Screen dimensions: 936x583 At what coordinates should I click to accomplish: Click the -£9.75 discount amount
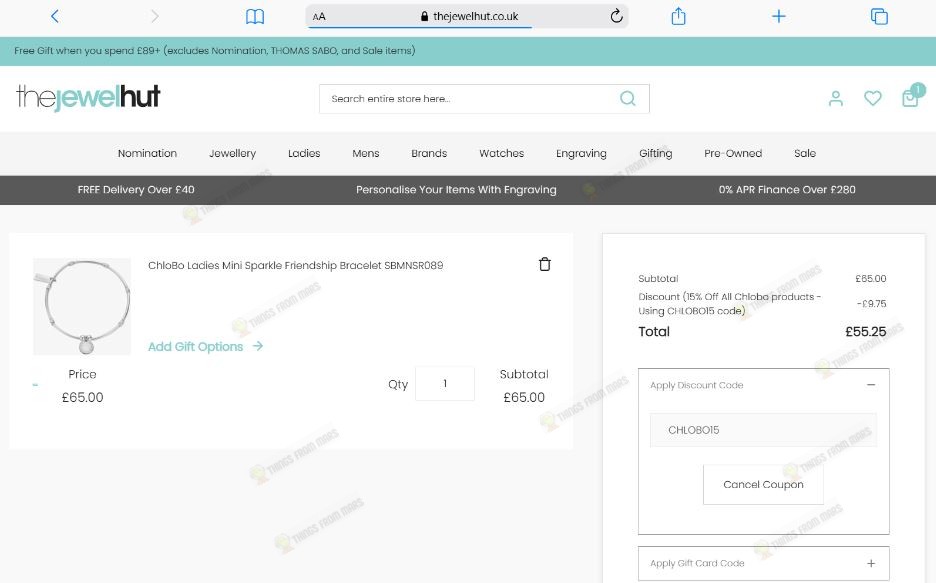click(x=872, y=304)
